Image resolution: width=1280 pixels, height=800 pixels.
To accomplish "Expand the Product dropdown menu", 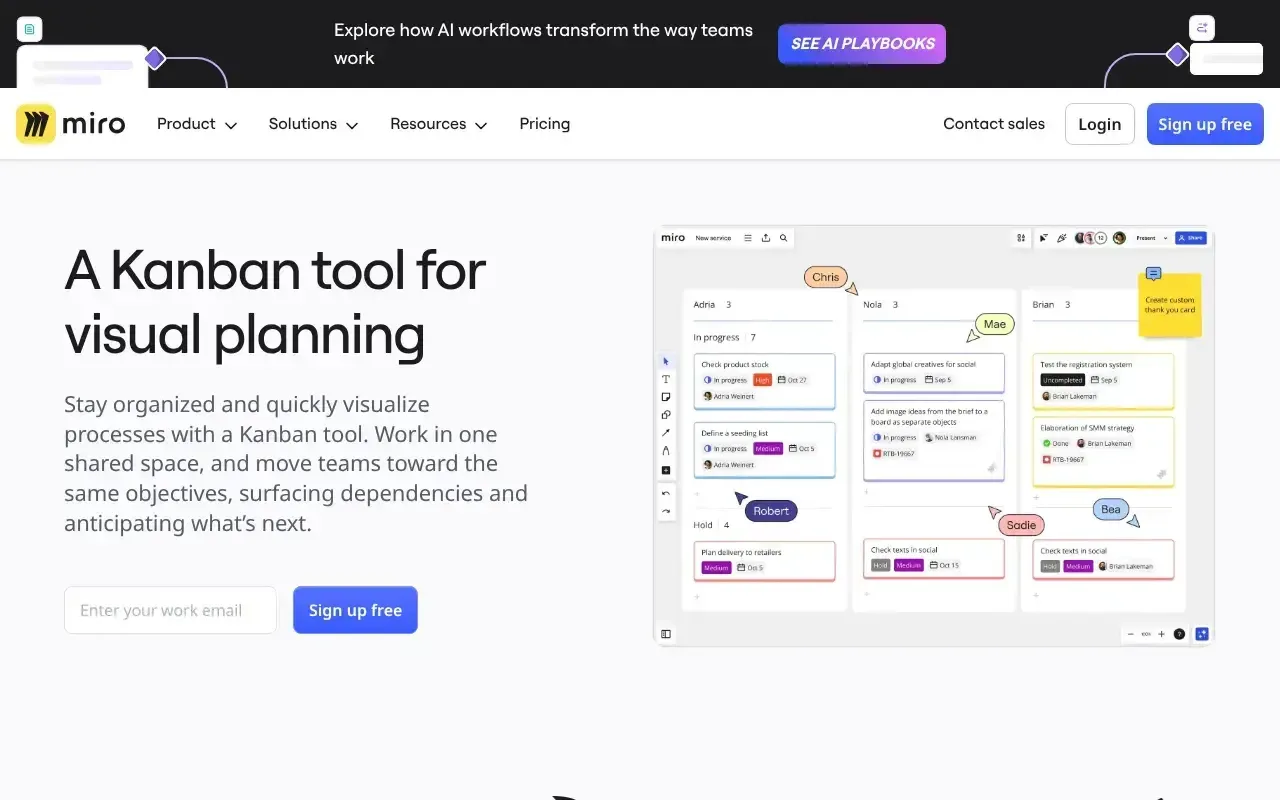I will coord(197,124).
